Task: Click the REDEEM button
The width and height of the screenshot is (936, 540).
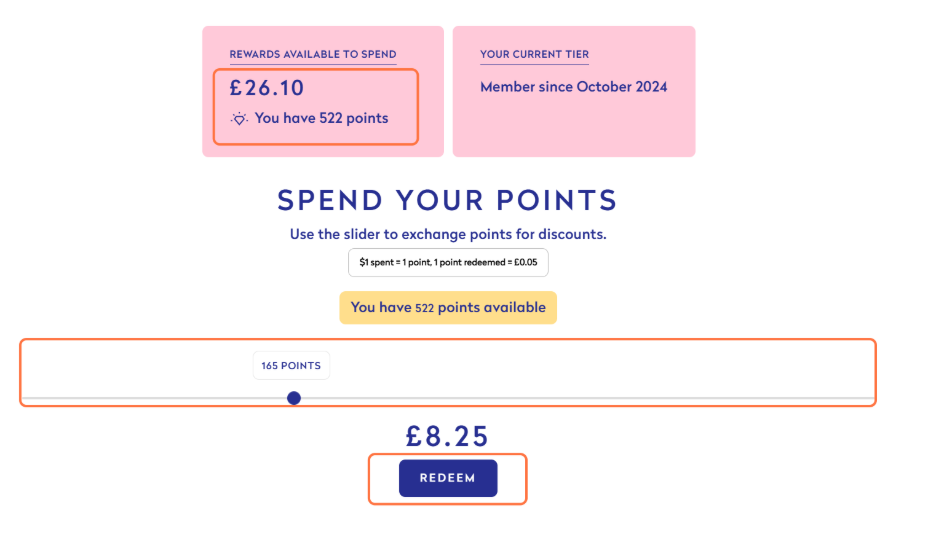Action: pyautogui.click(x=447, y=478)
